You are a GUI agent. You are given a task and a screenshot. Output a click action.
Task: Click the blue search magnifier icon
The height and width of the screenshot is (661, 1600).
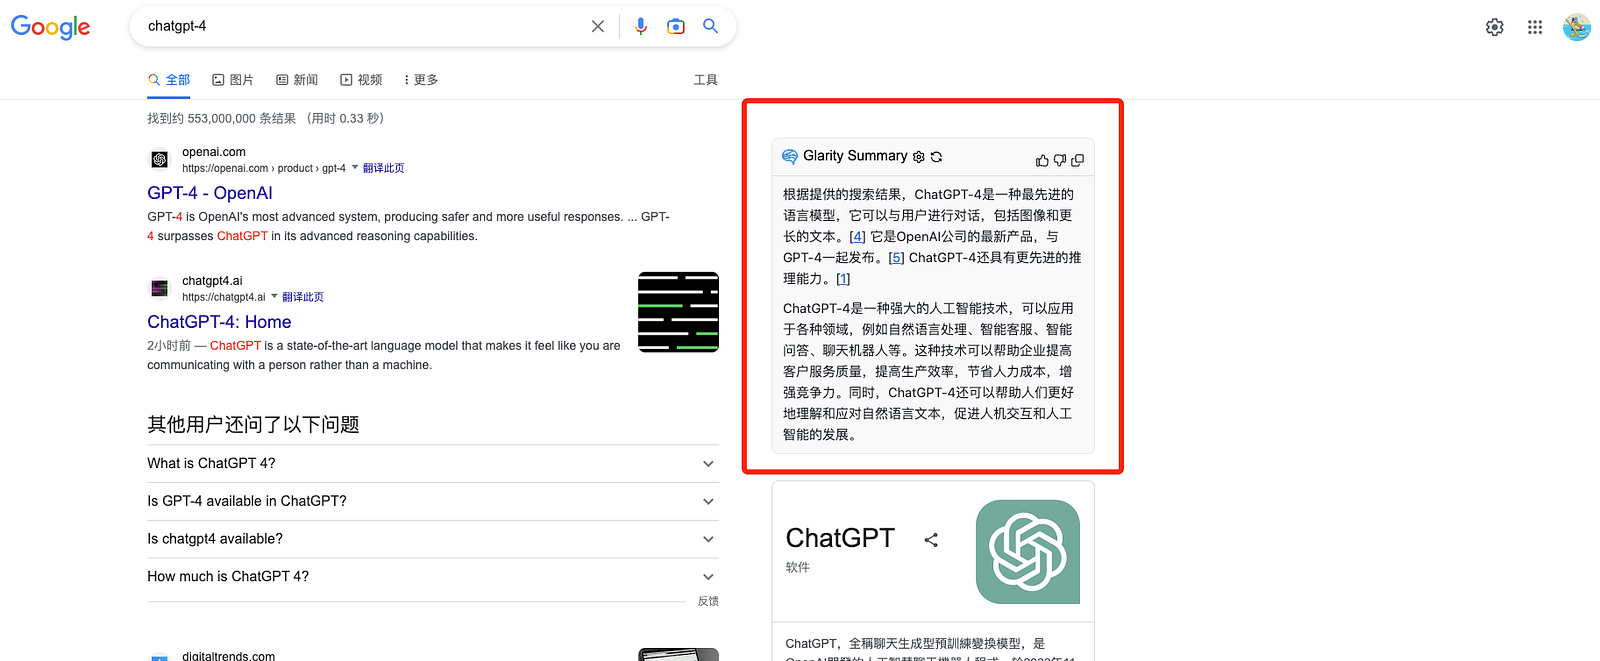click(x=710, y=26)
